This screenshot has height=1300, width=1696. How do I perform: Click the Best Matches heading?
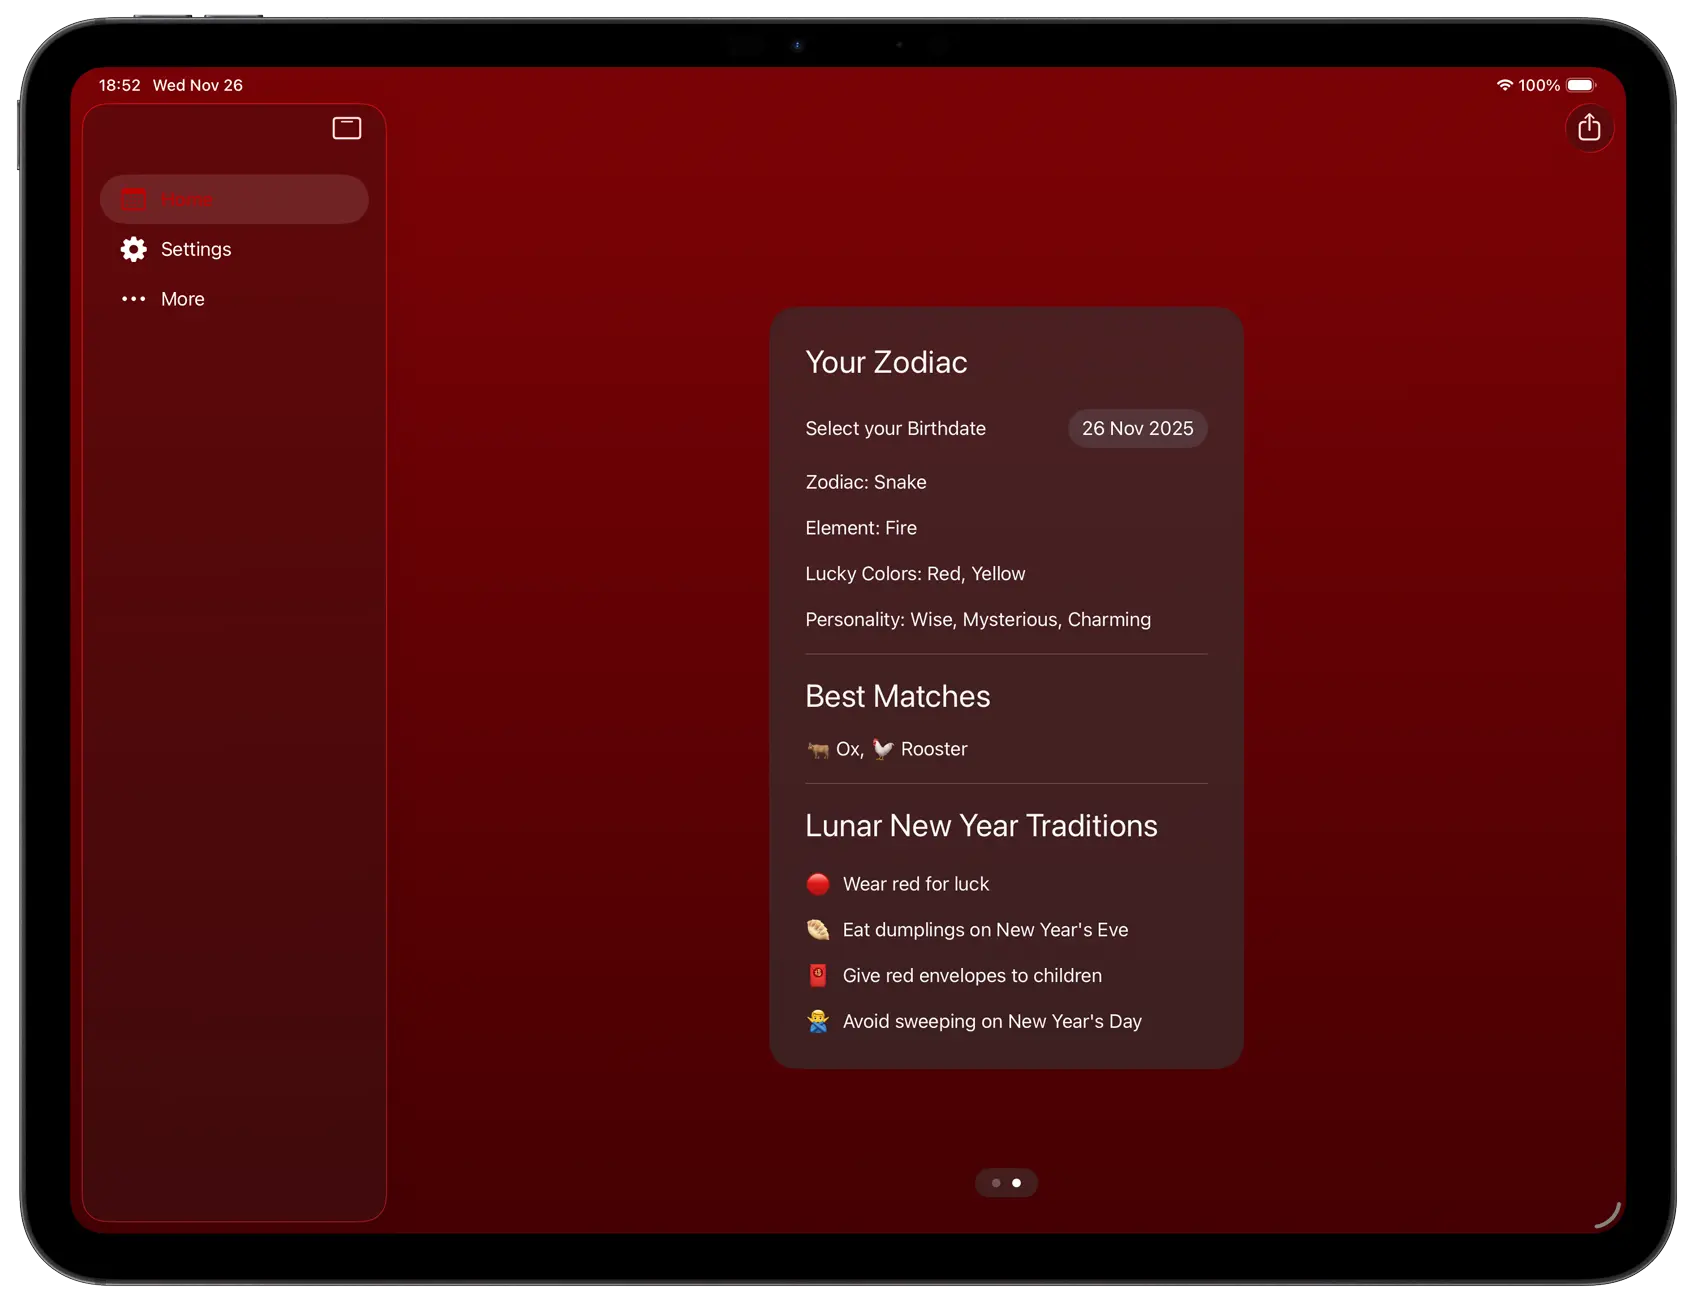click(897, 696)
